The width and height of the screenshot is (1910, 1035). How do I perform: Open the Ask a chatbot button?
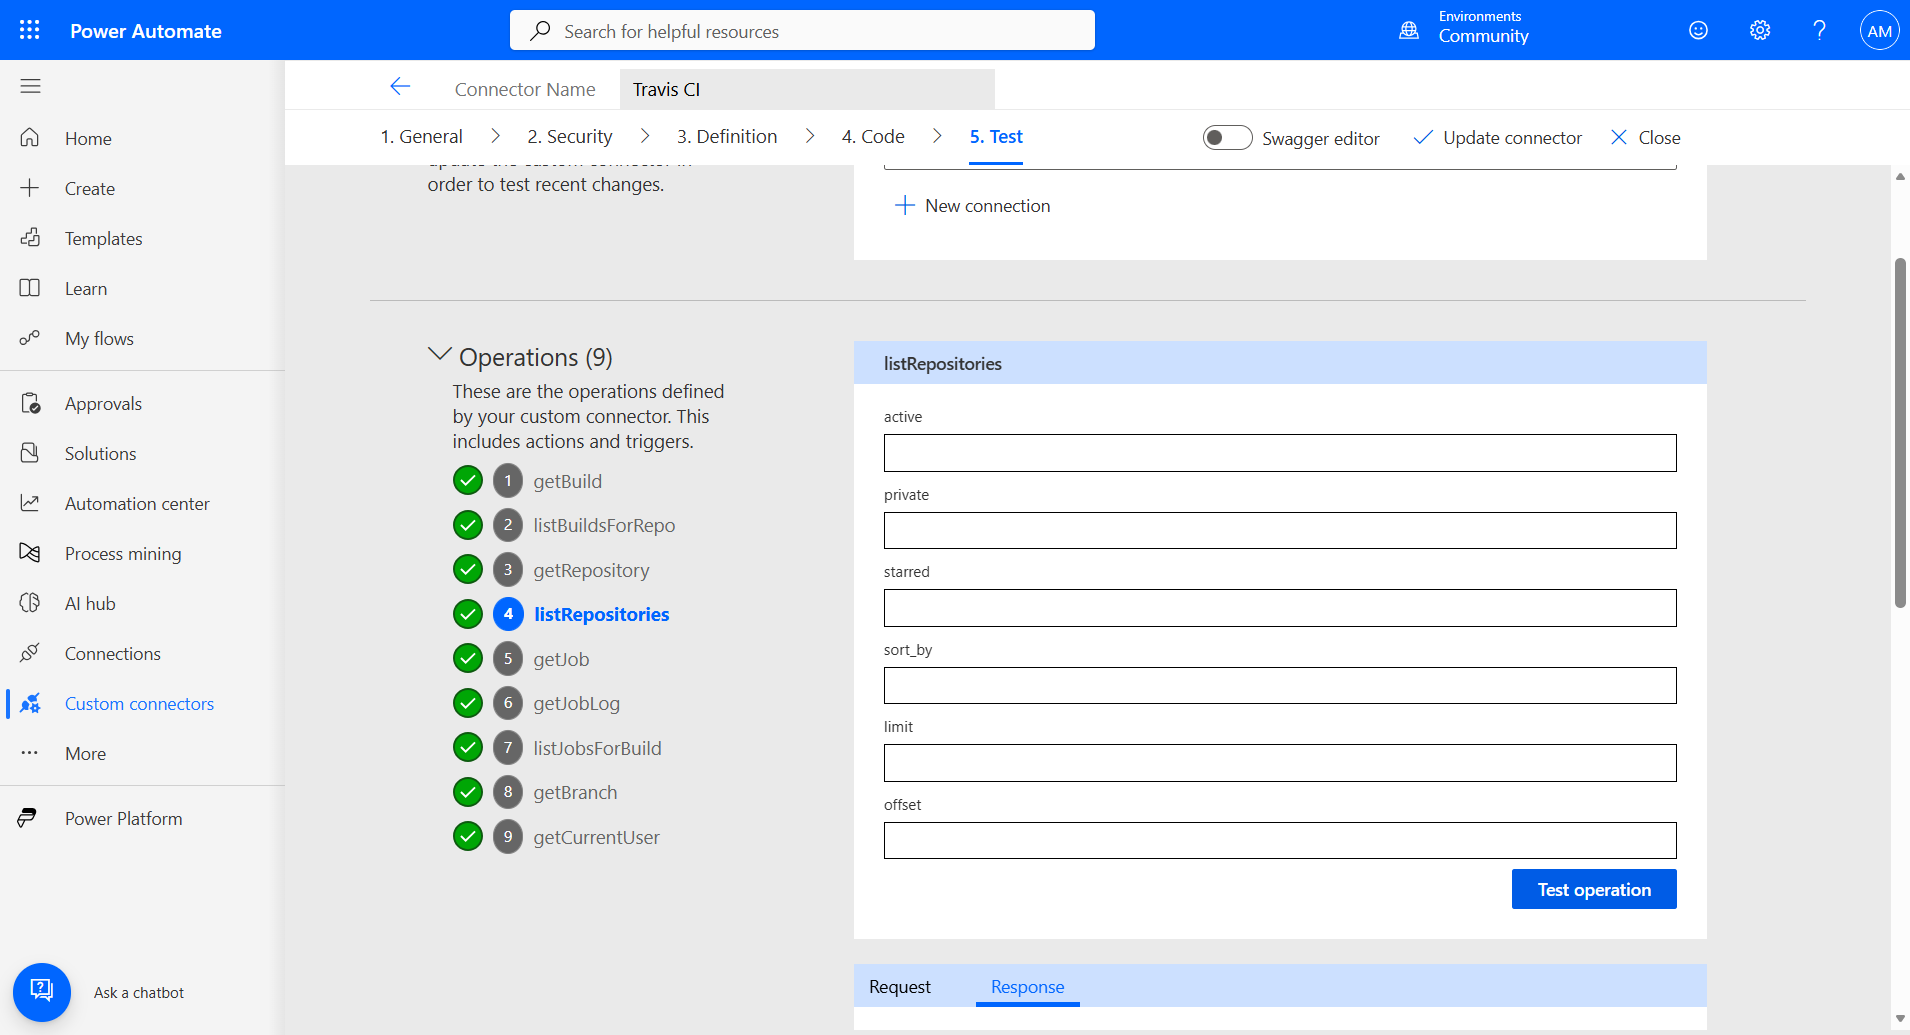[42, 992]
